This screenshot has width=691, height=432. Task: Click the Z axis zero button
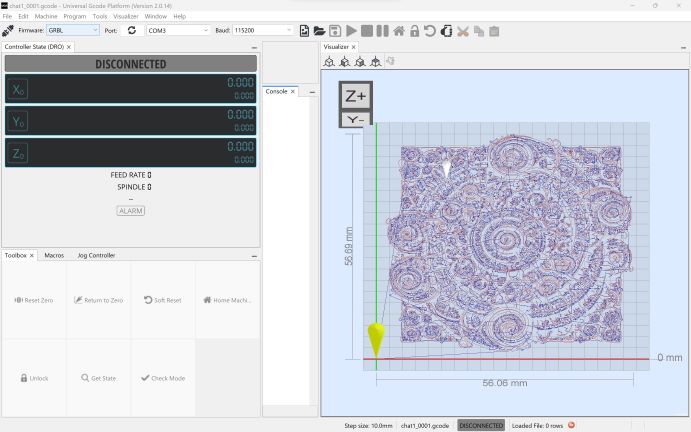[18, 153]
